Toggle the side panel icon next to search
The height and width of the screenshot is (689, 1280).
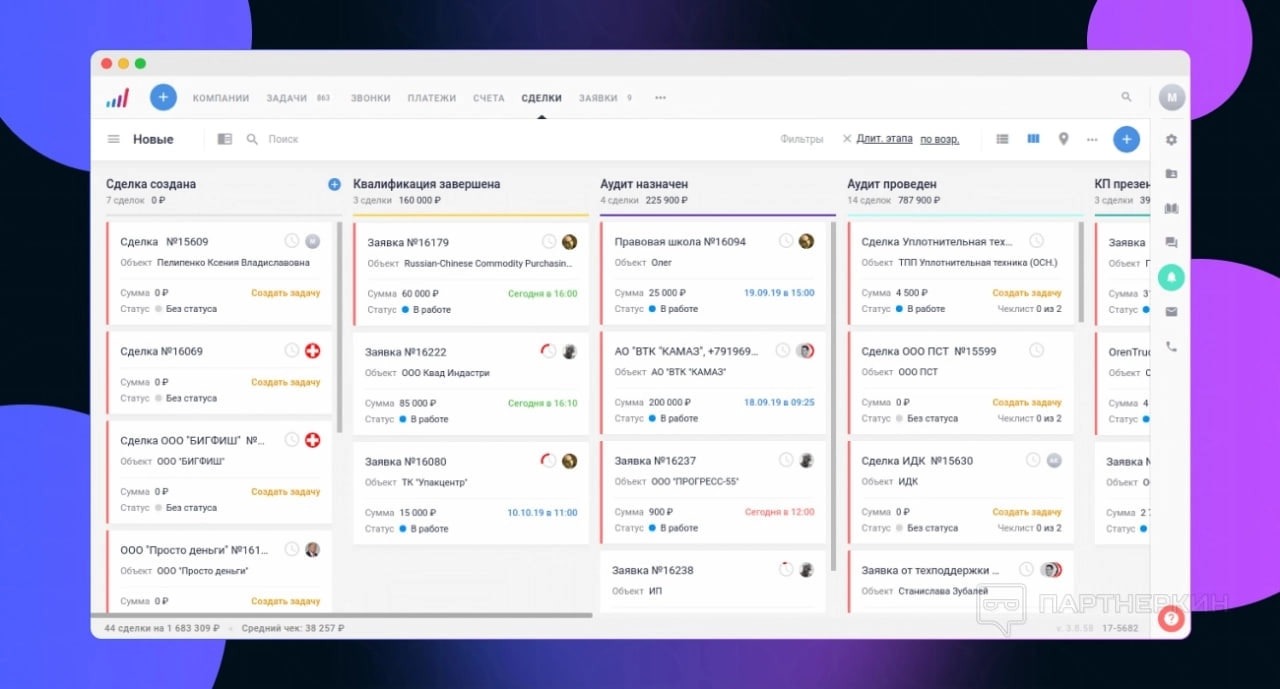point(225,139)
